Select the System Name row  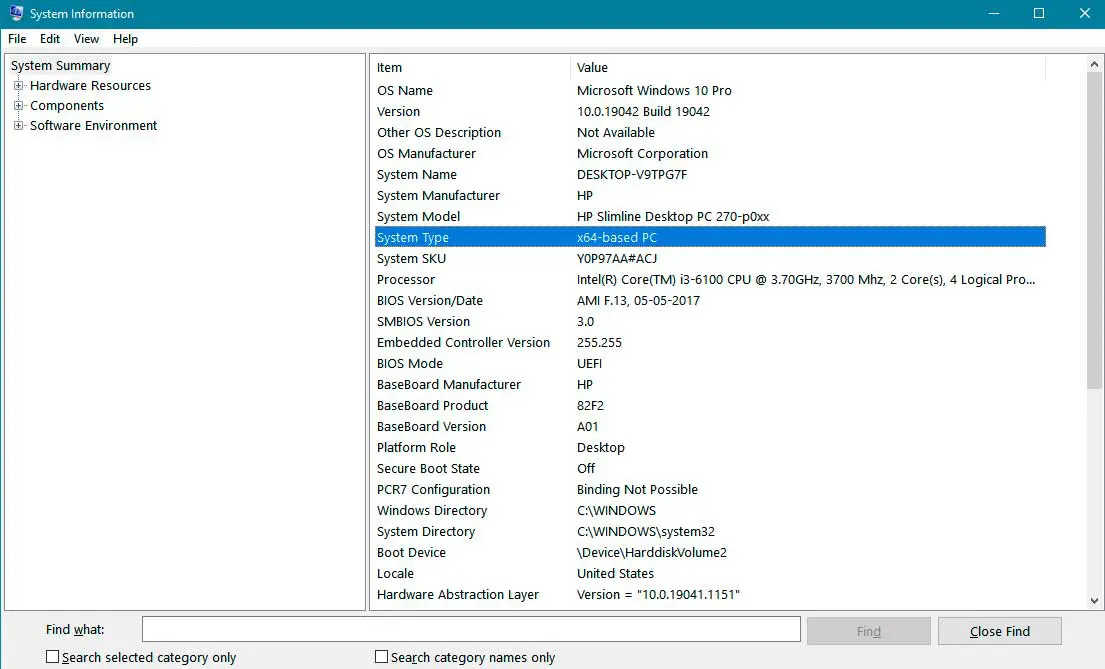click(710, 174)
